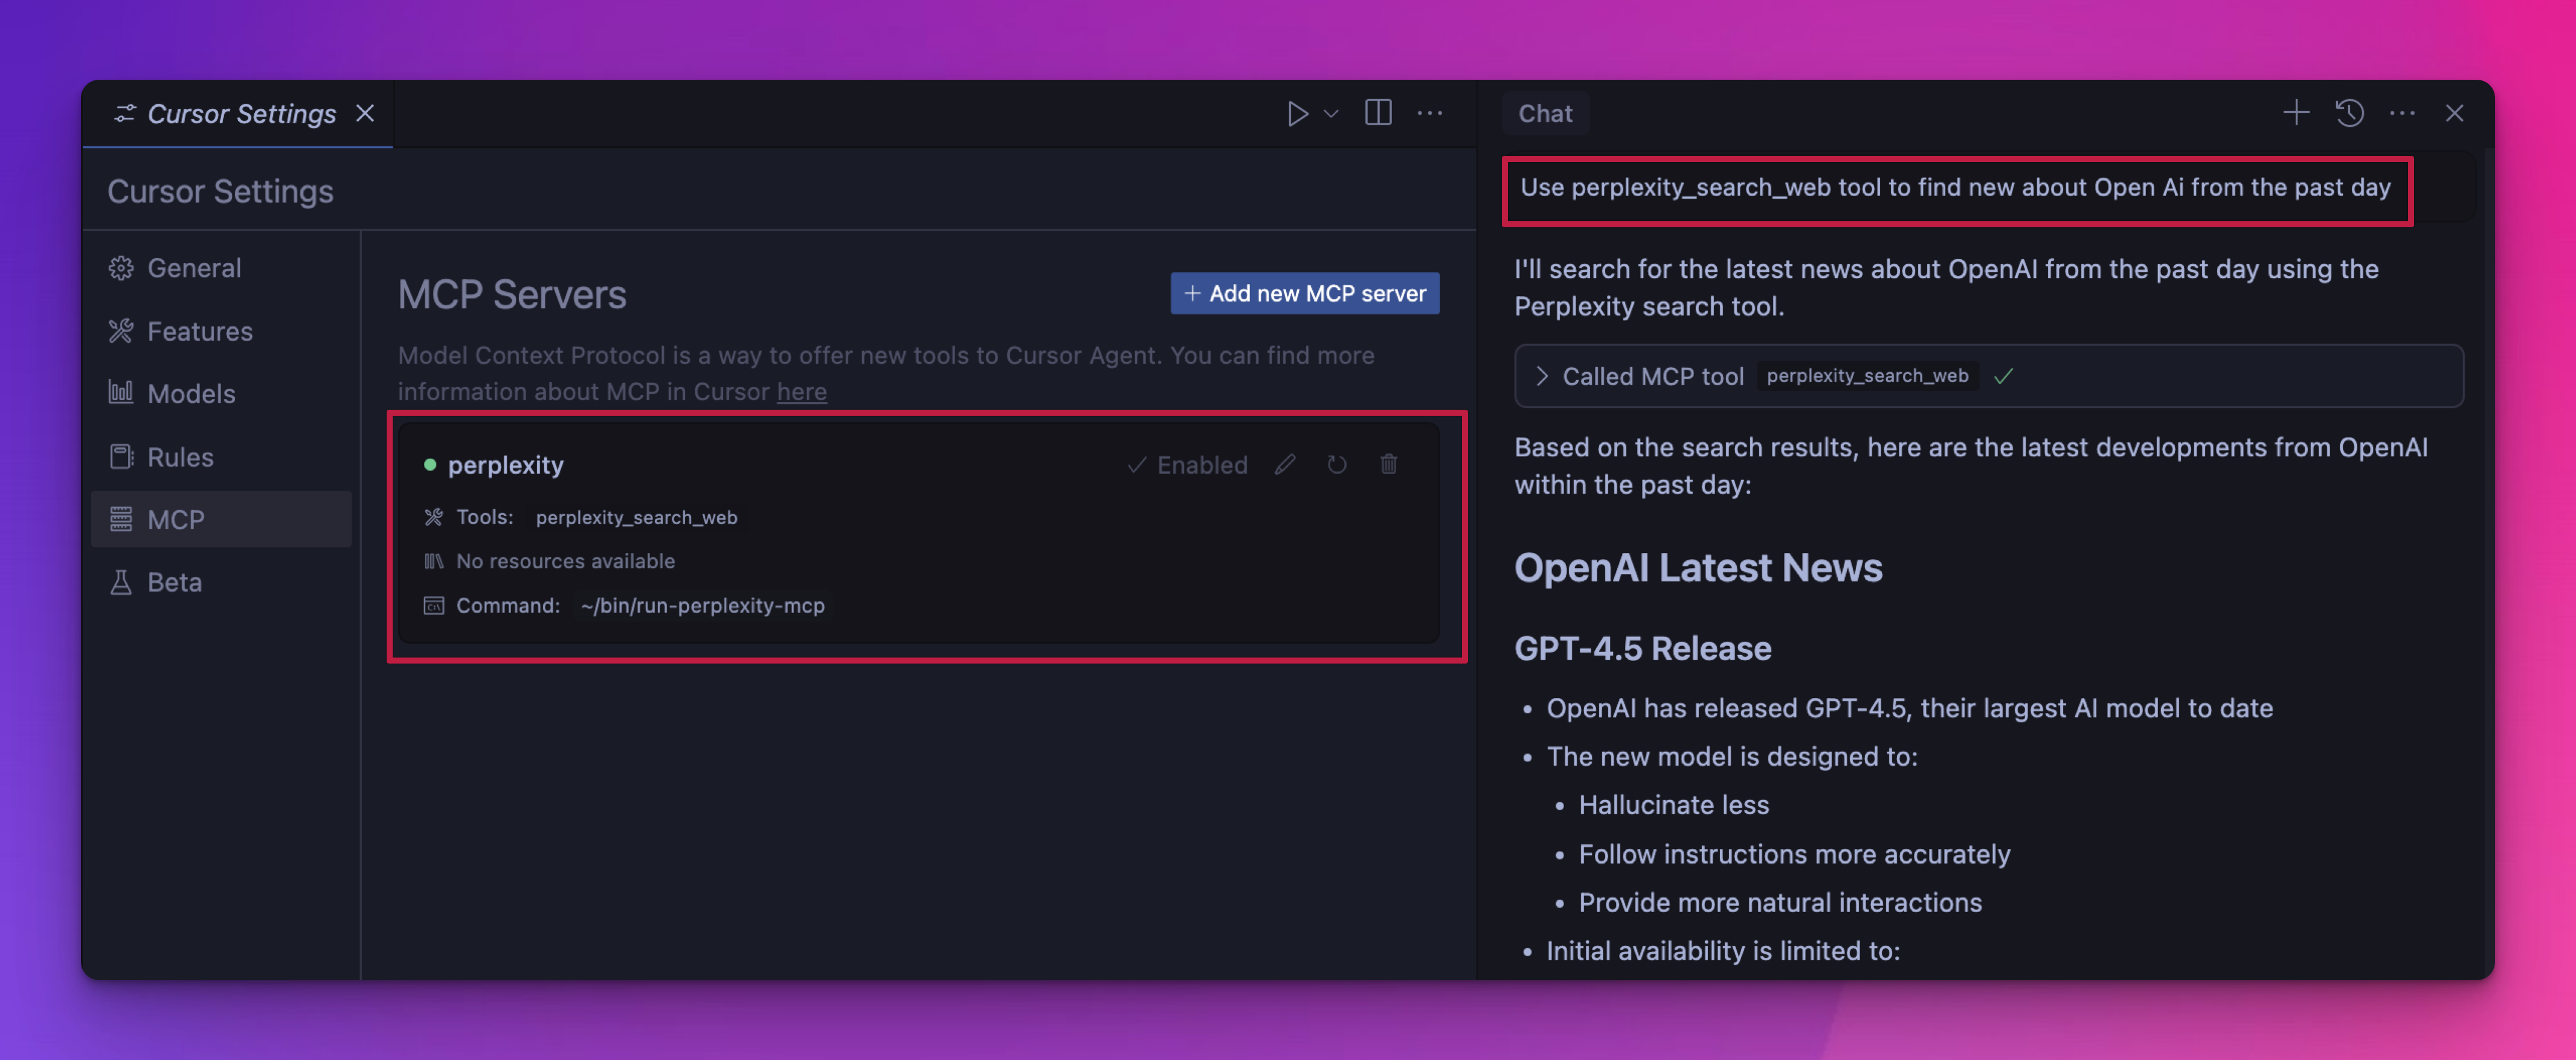Click the Models chart icon in sidebar

(121, 393)
